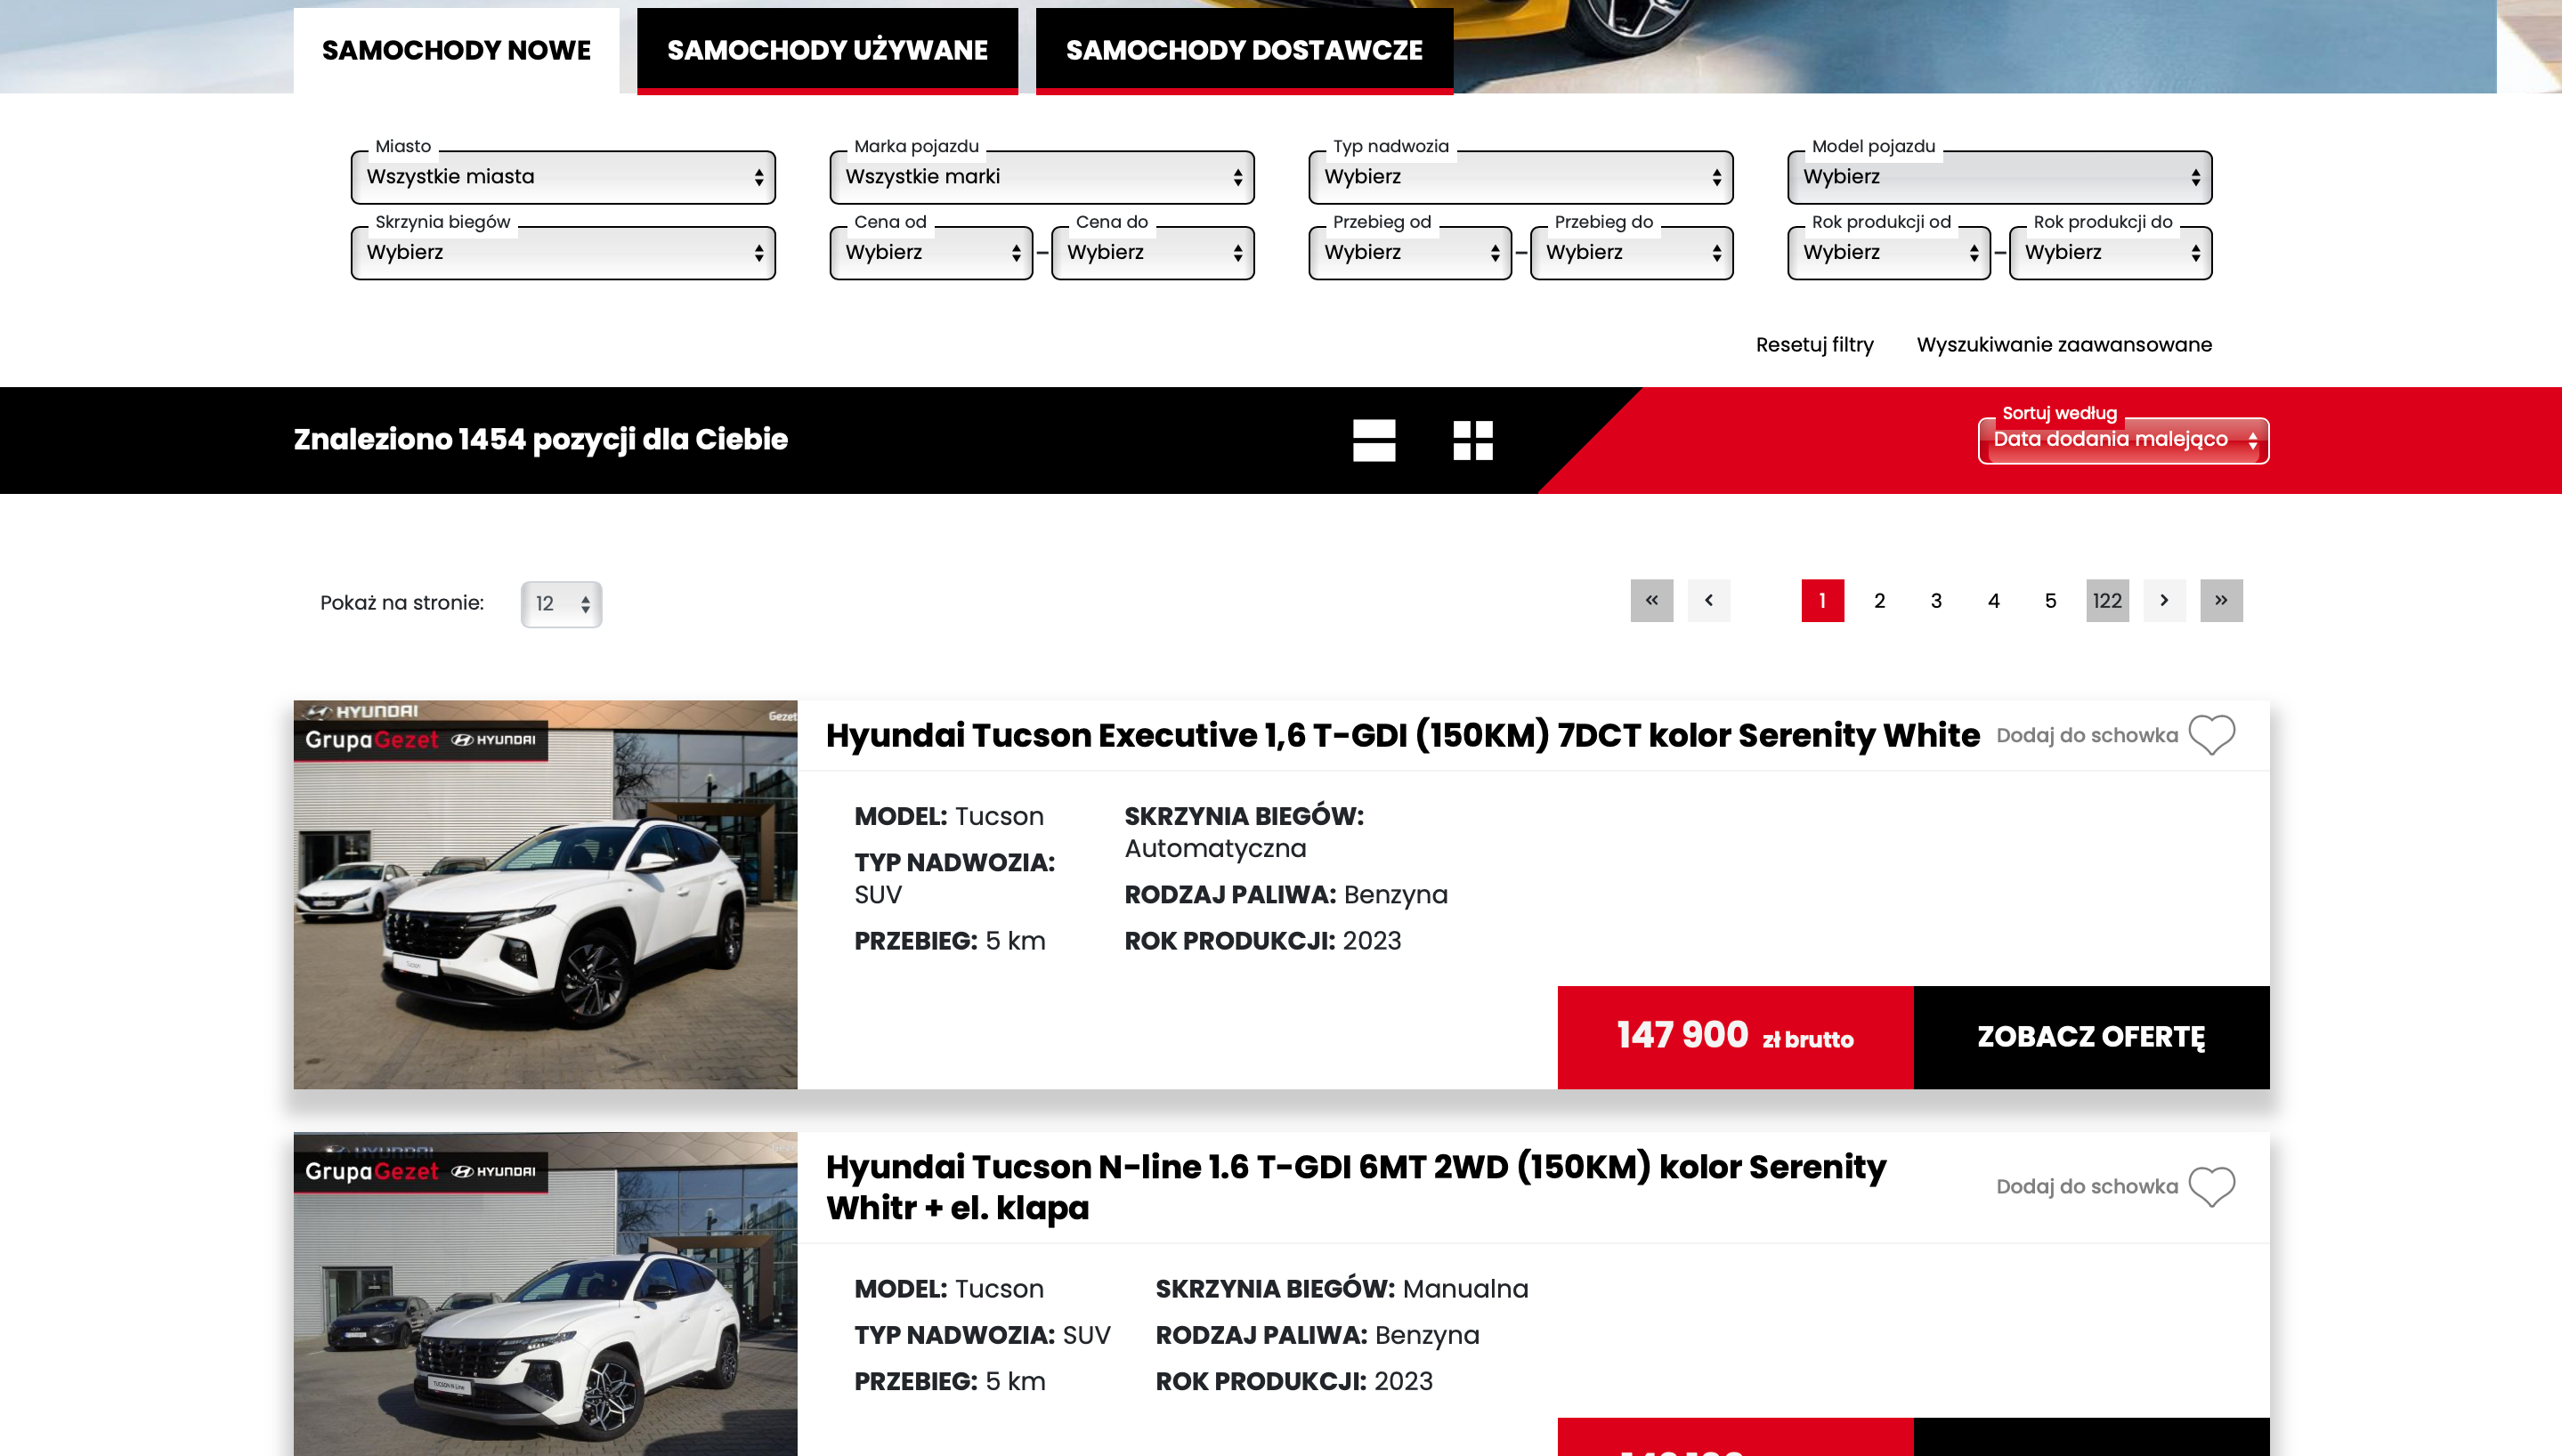Click Resetuj filtry link
This screenshot has width=2562, height=1456.
[1814, 345]
